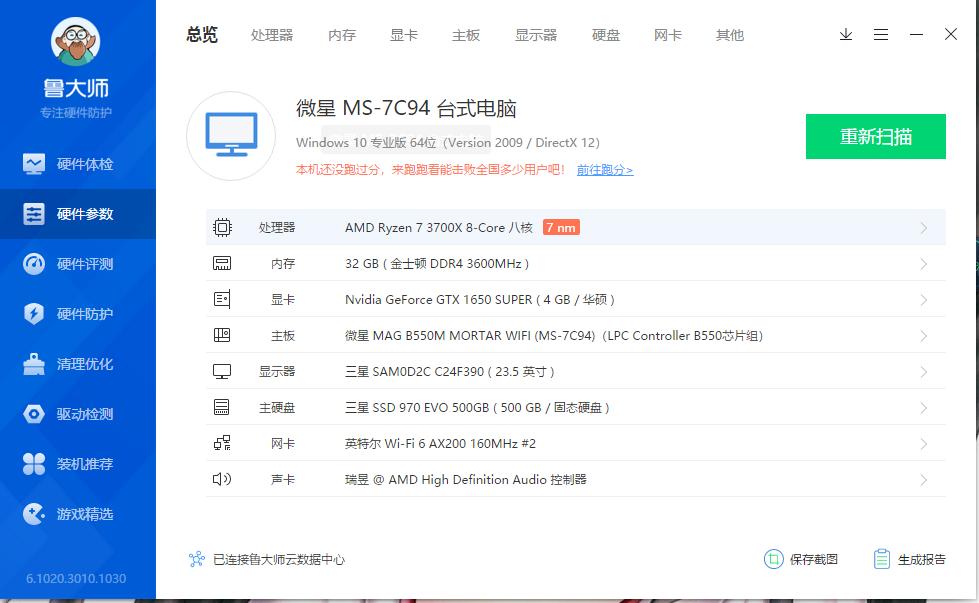Open 清理优化 broom icon

click(x=34, y=364)
